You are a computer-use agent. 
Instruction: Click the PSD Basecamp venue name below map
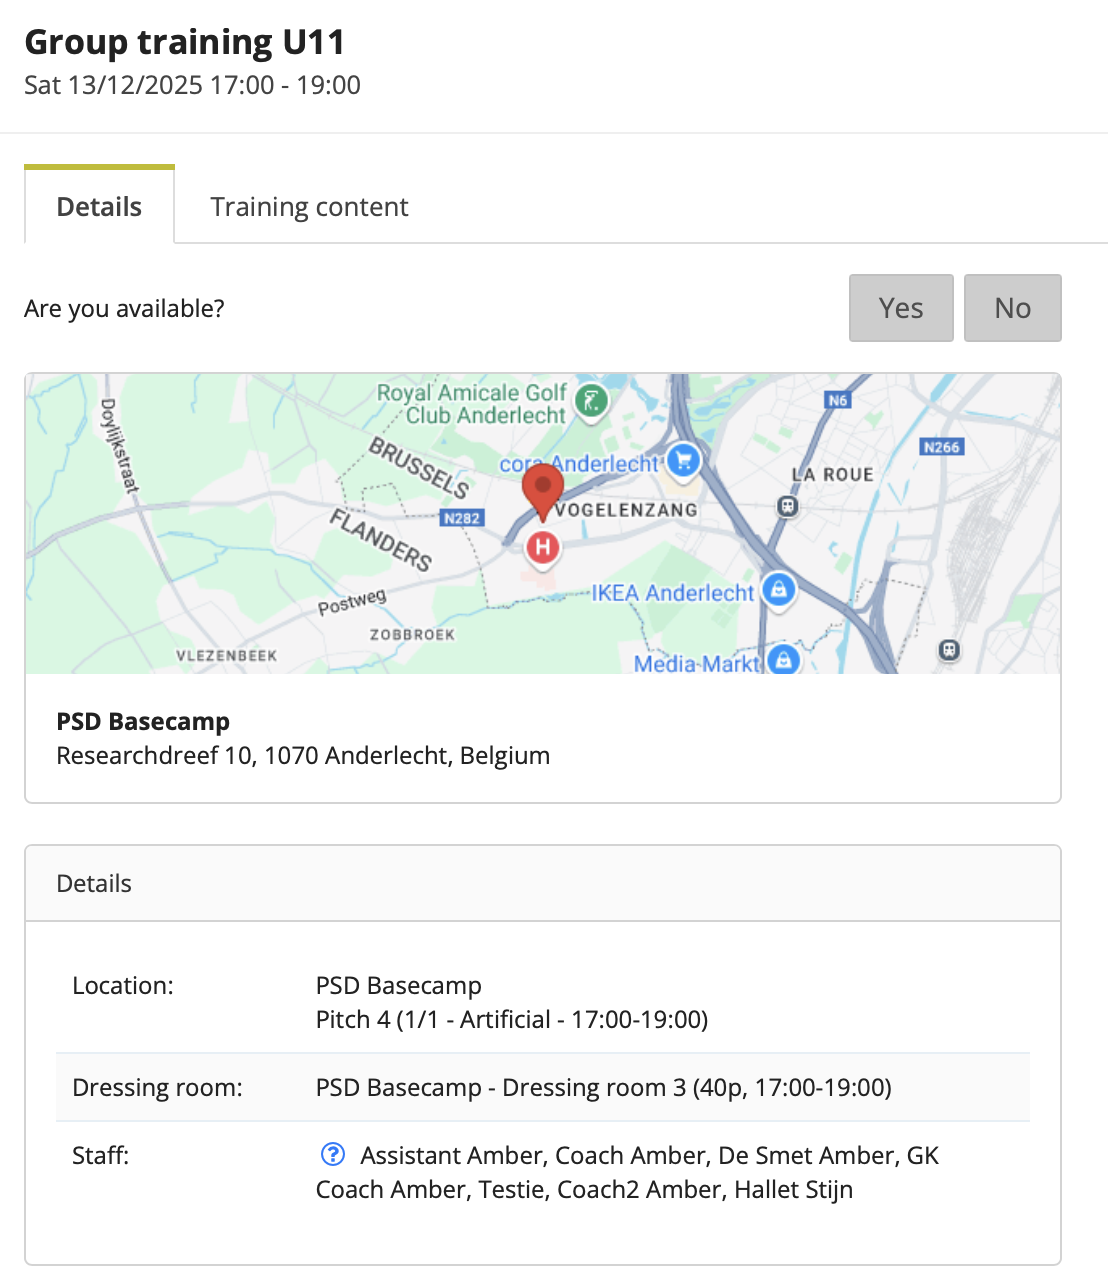pyautogui.click(x=143, y=721)
